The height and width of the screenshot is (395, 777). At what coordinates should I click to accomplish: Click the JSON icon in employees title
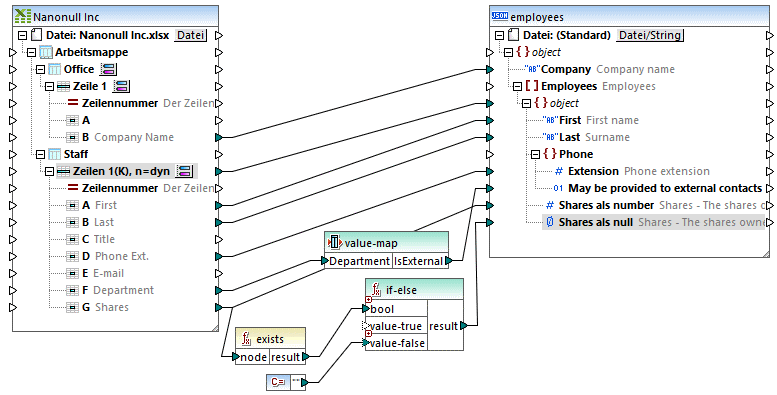[500, 16]
